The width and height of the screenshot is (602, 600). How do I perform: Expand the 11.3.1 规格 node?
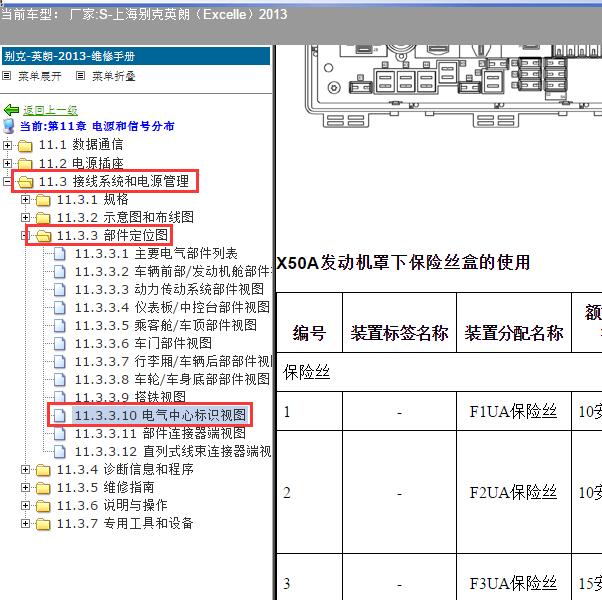(x=25, y=199)
